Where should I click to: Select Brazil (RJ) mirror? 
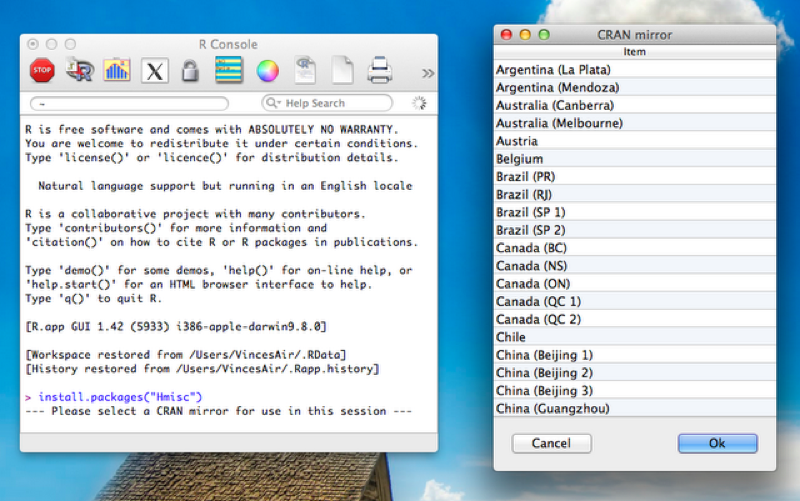(635, 194)
